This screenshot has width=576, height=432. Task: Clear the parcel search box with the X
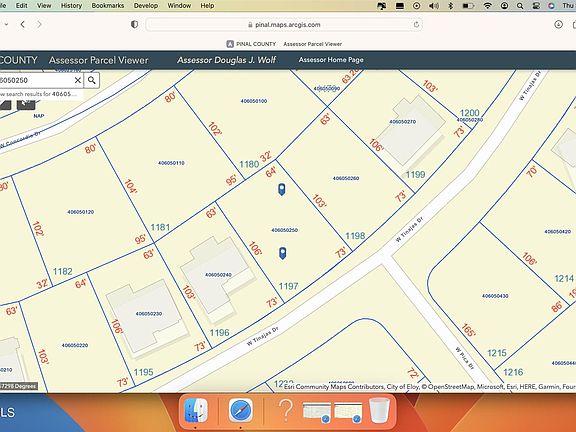(x=78, y=80)
